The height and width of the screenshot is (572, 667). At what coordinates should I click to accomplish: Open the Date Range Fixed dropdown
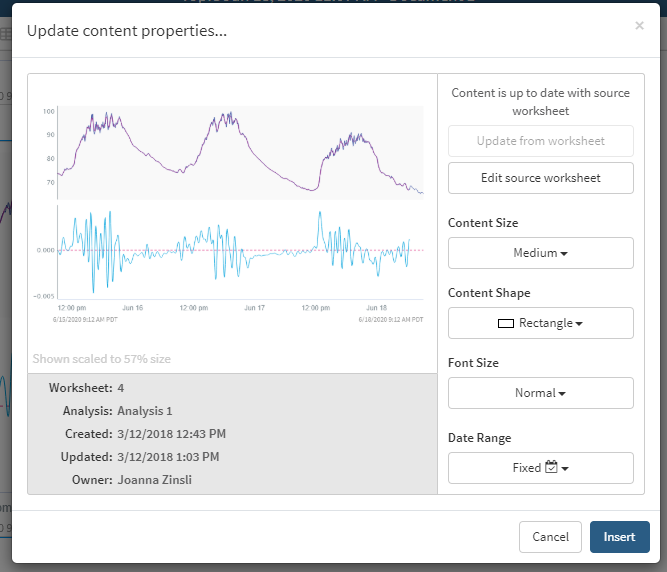(540, 468)
